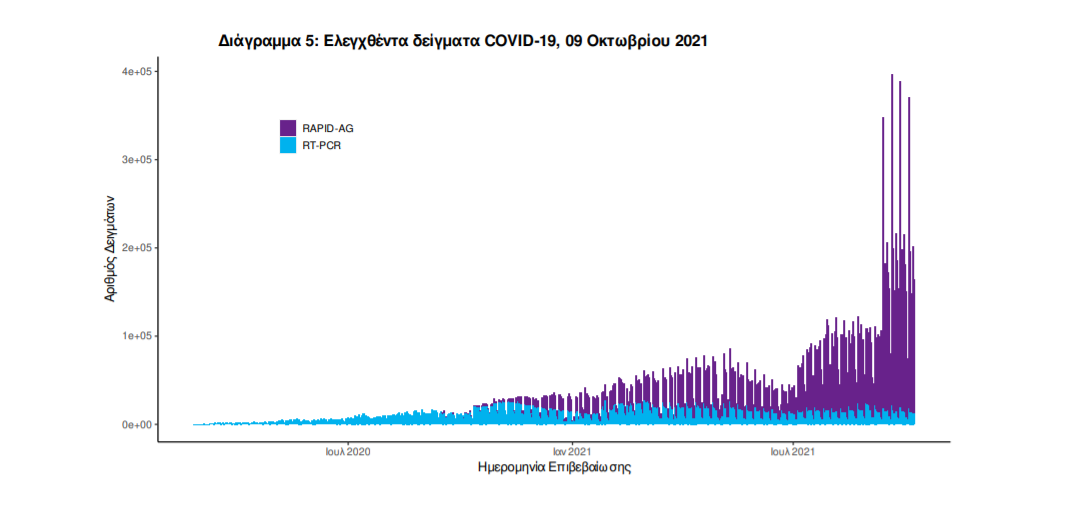The image size is (1074, 508).
Task: Click the 4e+05 y-axis tick label
Action: (x=137, y=72)
